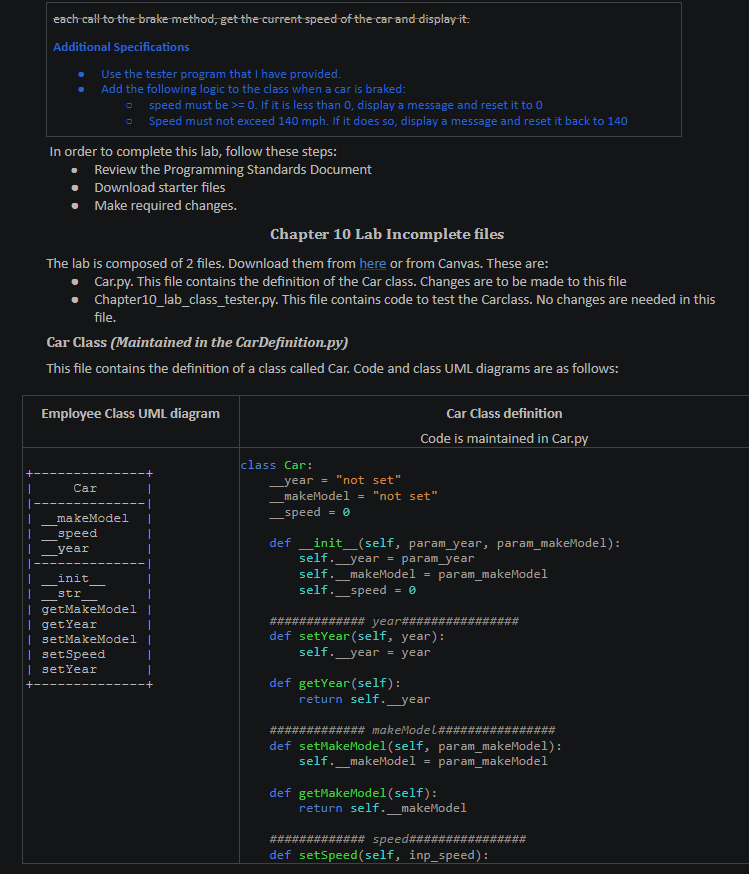
Task: Click the 'Chapter10_lab_class_tester.py' bullet text
Action: (405, 308)
